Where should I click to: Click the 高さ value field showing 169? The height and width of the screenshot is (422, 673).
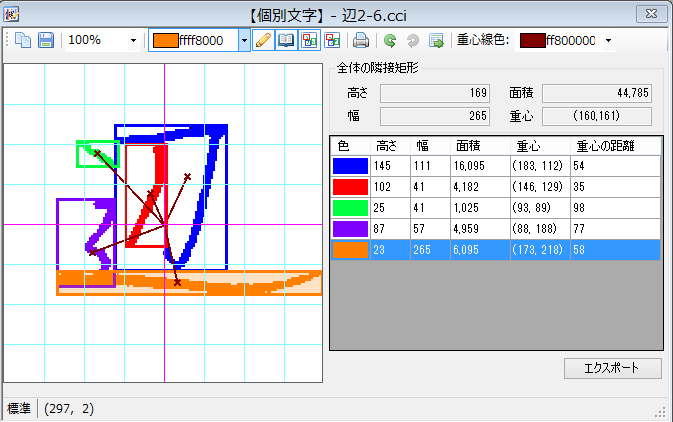435,93
